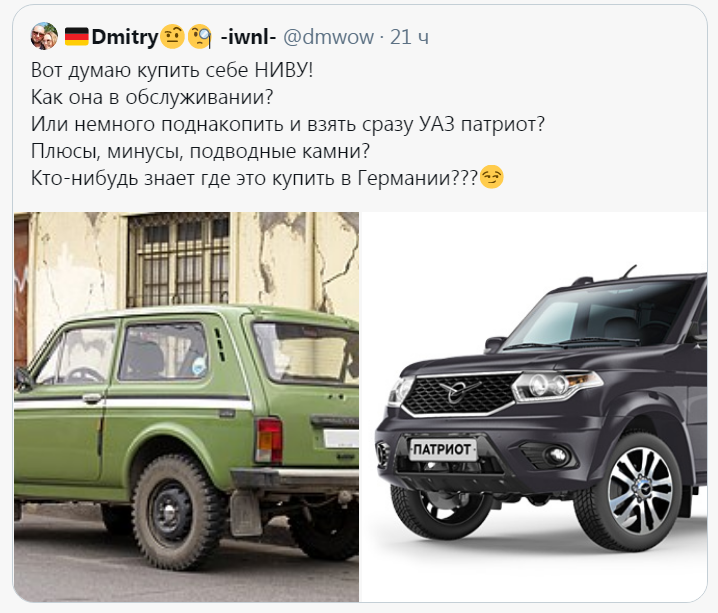
Task: Click the tweet line mentioning НИВУ
Action: pos(172,70)
